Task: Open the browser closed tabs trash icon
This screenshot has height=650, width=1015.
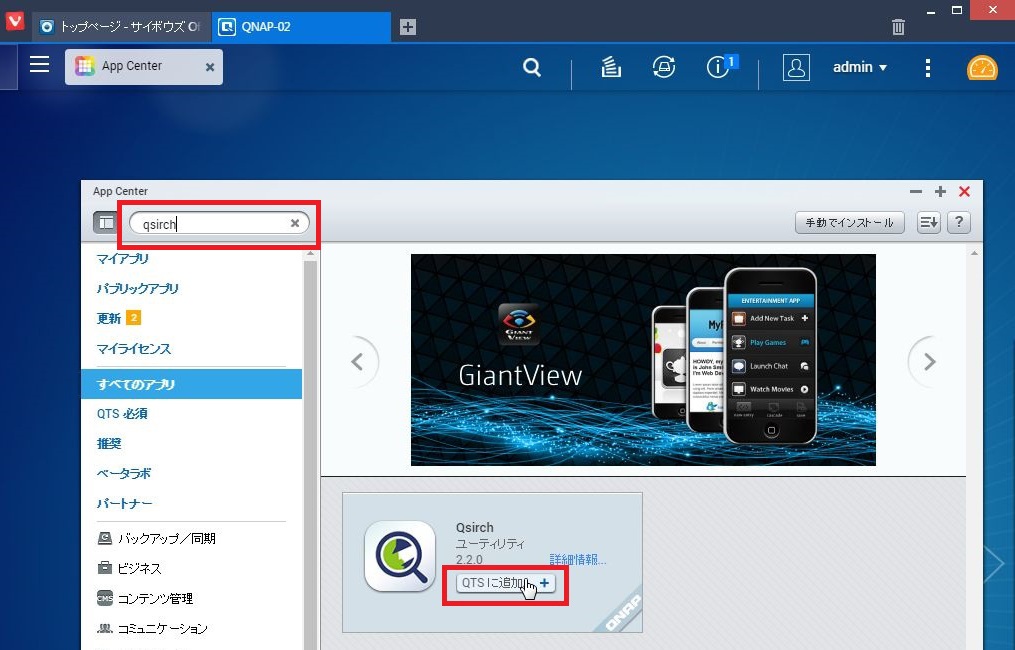Action: [898, 27]
